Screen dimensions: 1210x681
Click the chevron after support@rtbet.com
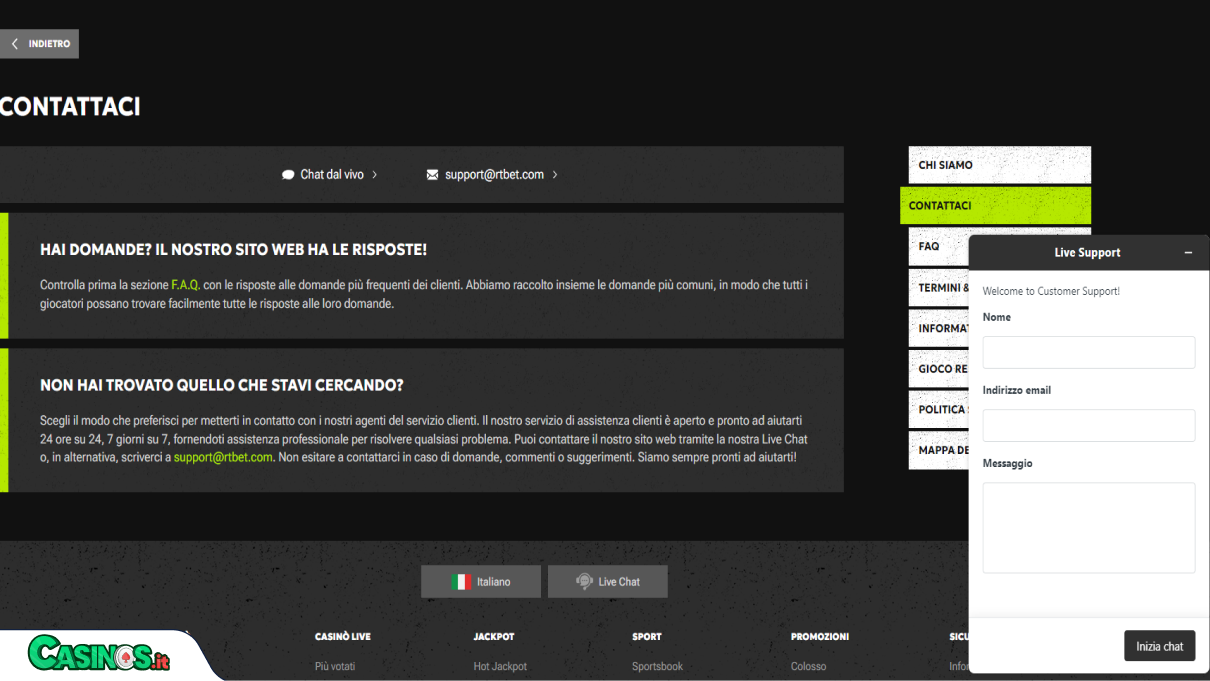coord(555,174)
